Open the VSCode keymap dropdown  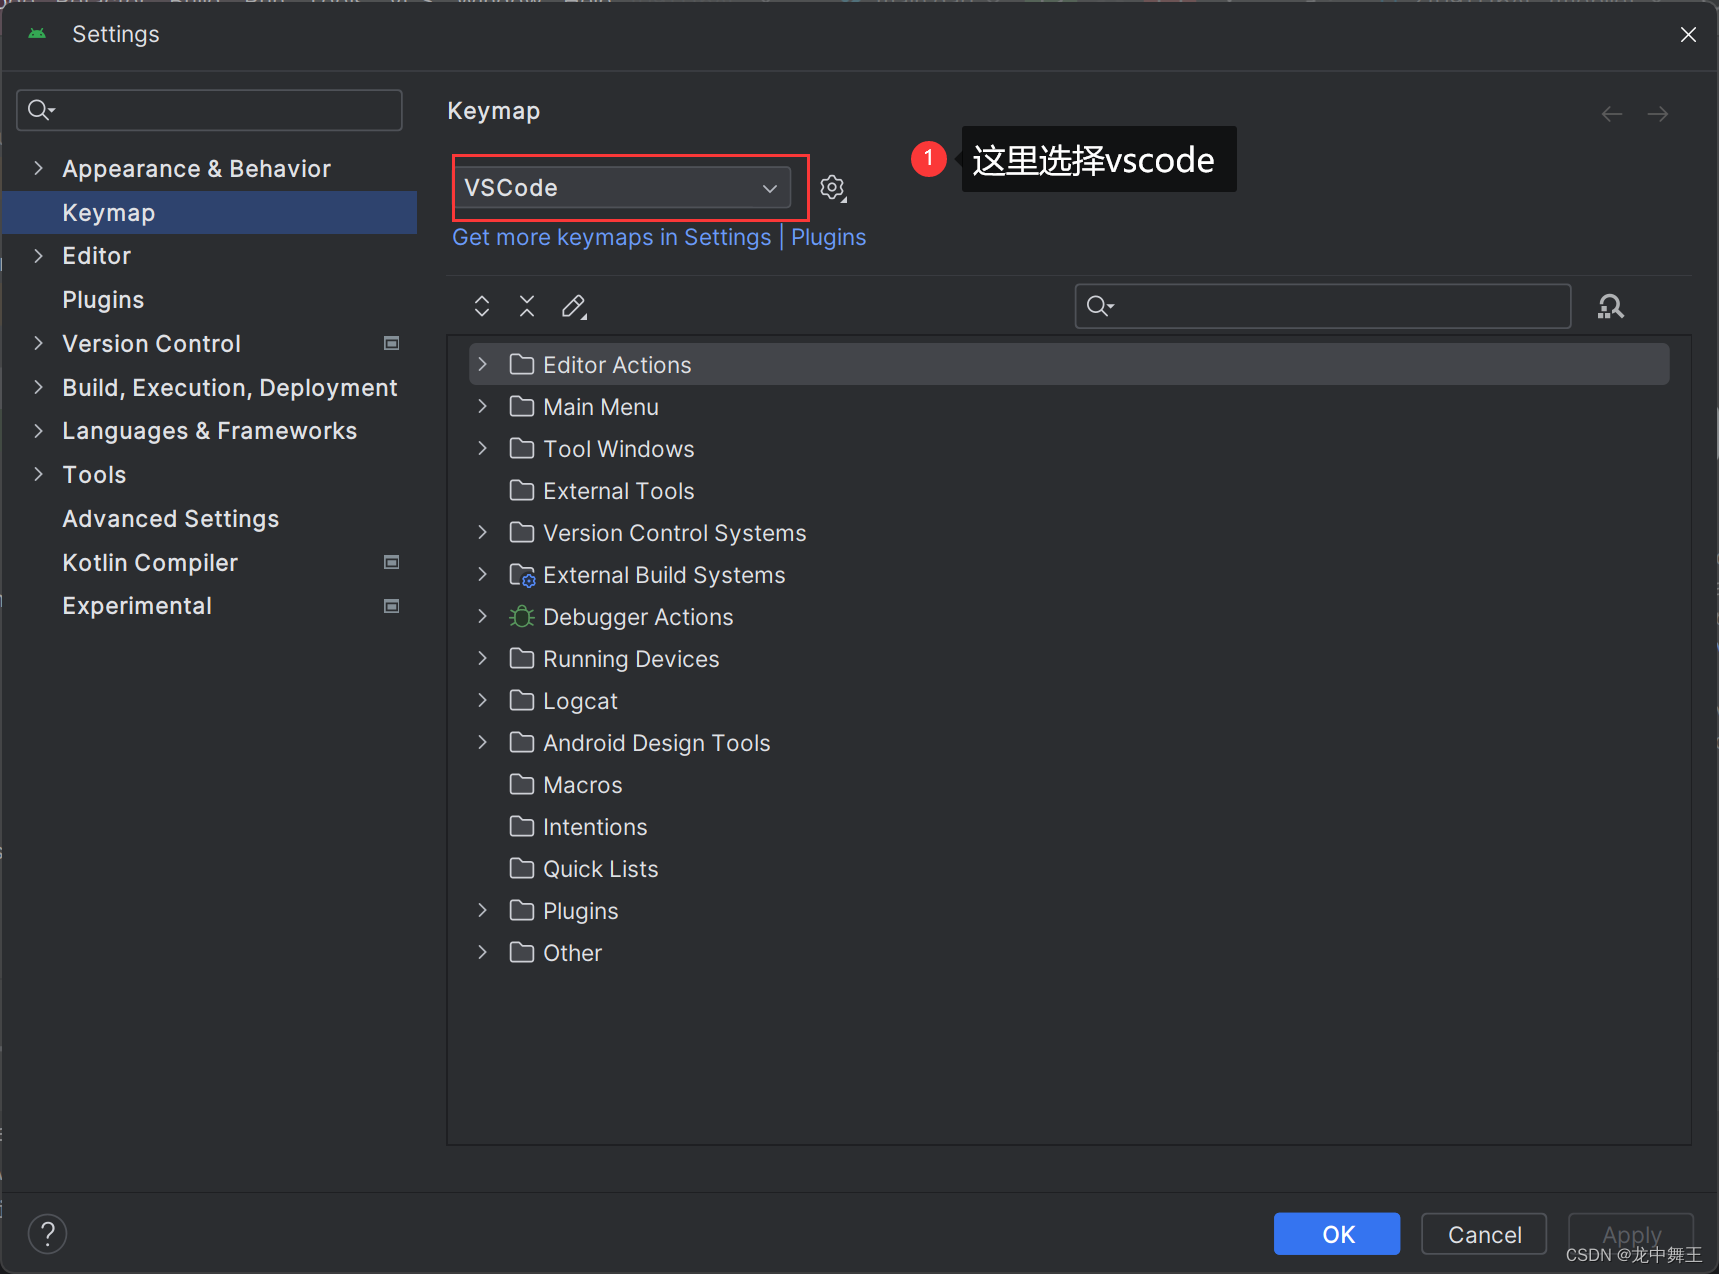622,188
